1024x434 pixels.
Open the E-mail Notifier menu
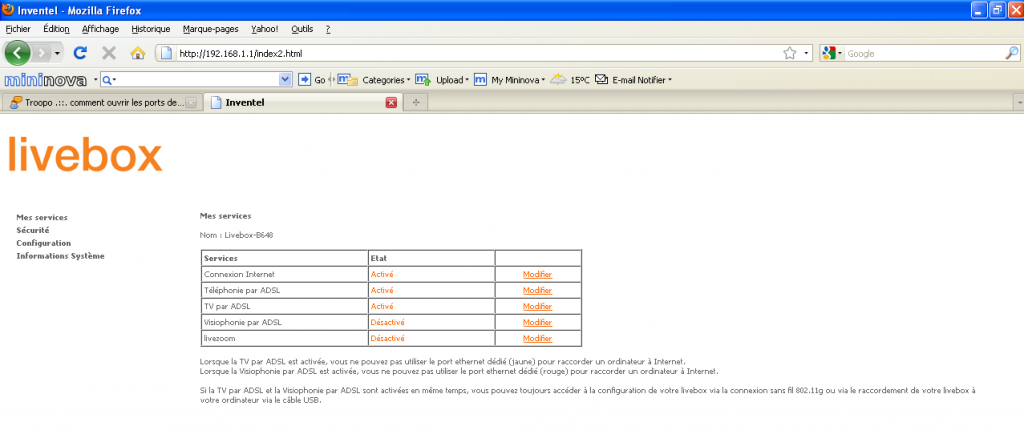pyautogui.click(x=633, y=80)
